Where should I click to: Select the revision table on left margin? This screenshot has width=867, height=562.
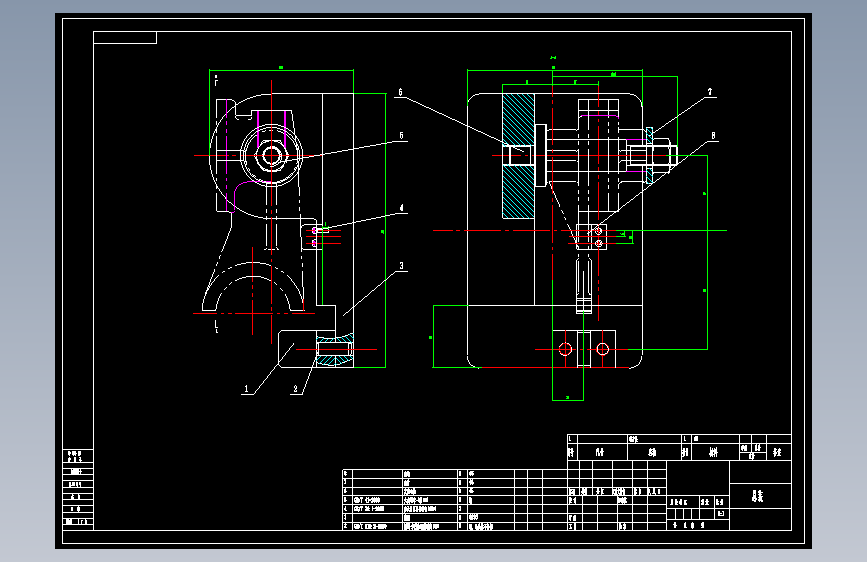click(78, 488)
